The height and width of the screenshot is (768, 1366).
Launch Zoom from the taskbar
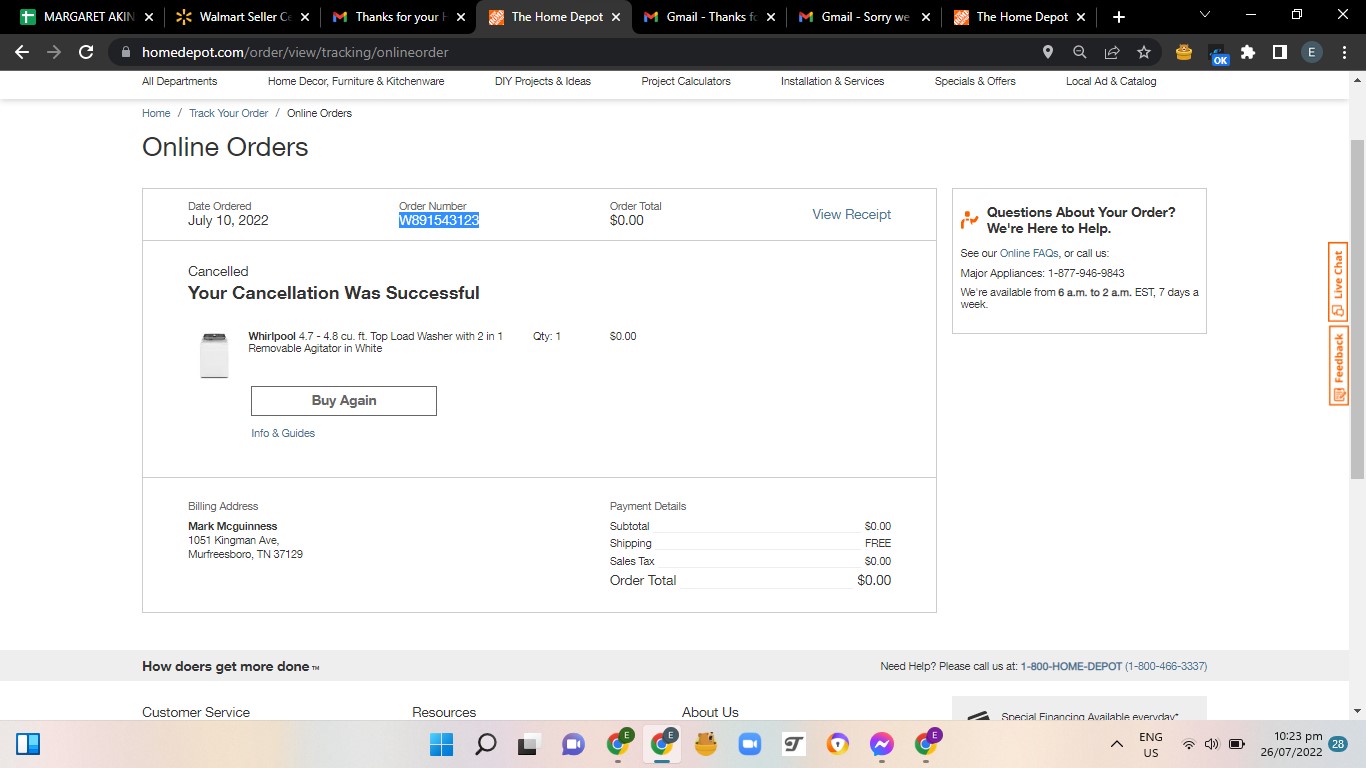coord(749,744)
